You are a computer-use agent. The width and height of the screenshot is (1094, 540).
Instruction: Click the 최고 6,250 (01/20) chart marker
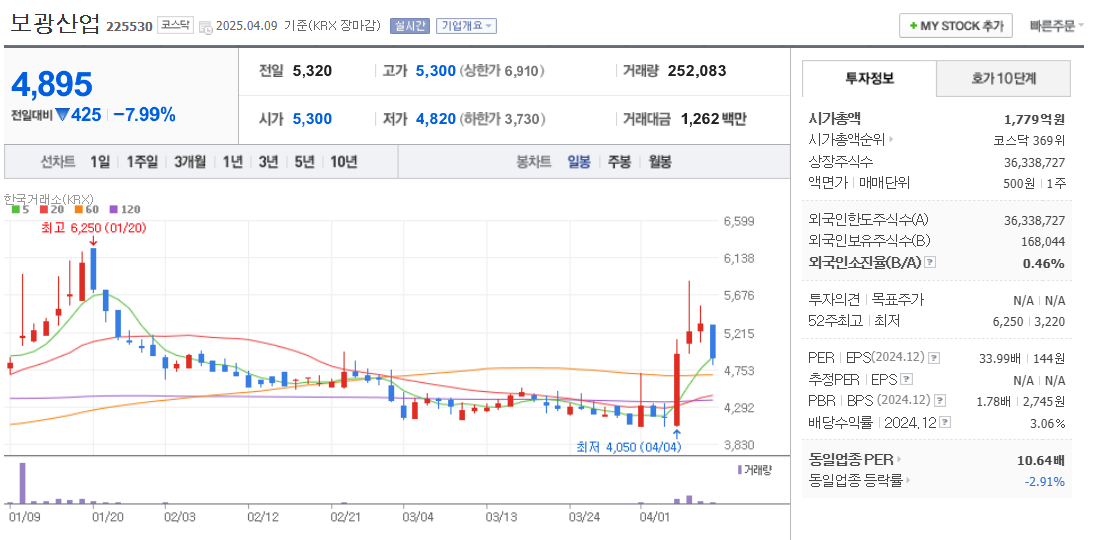coord(93,227)
